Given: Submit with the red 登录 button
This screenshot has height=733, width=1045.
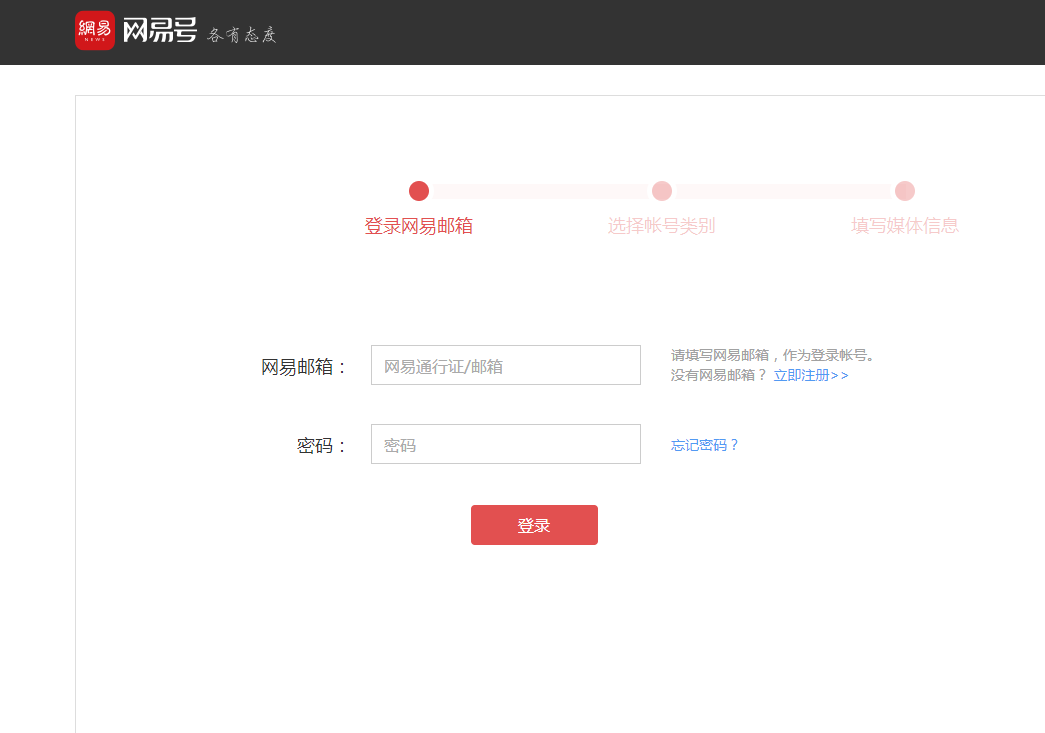Looking at the screenshot, I should point(534,525).
